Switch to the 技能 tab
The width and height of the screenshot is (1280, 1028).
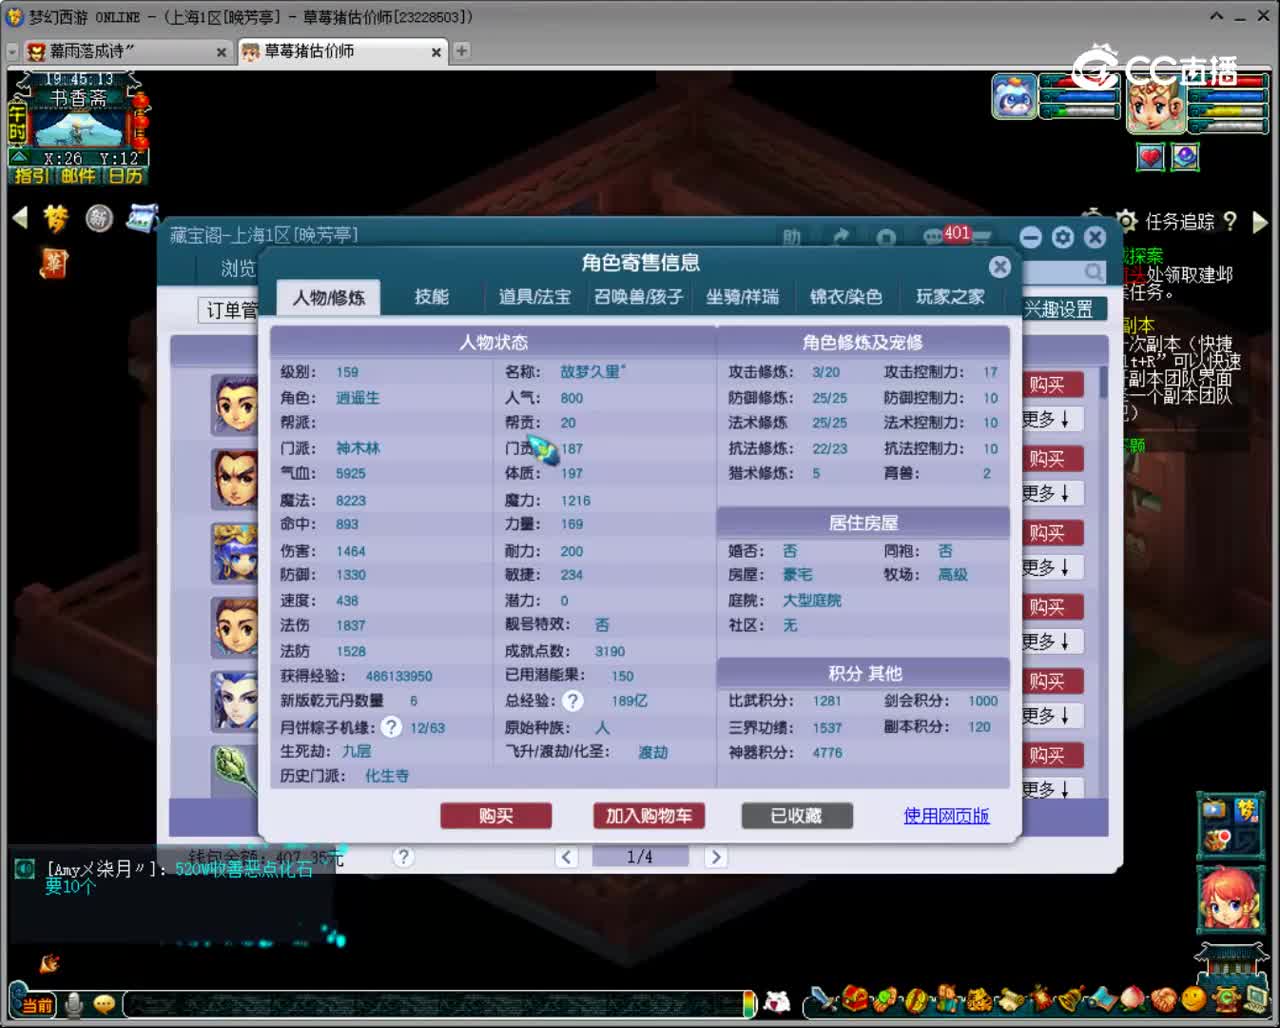coord(432,296)
